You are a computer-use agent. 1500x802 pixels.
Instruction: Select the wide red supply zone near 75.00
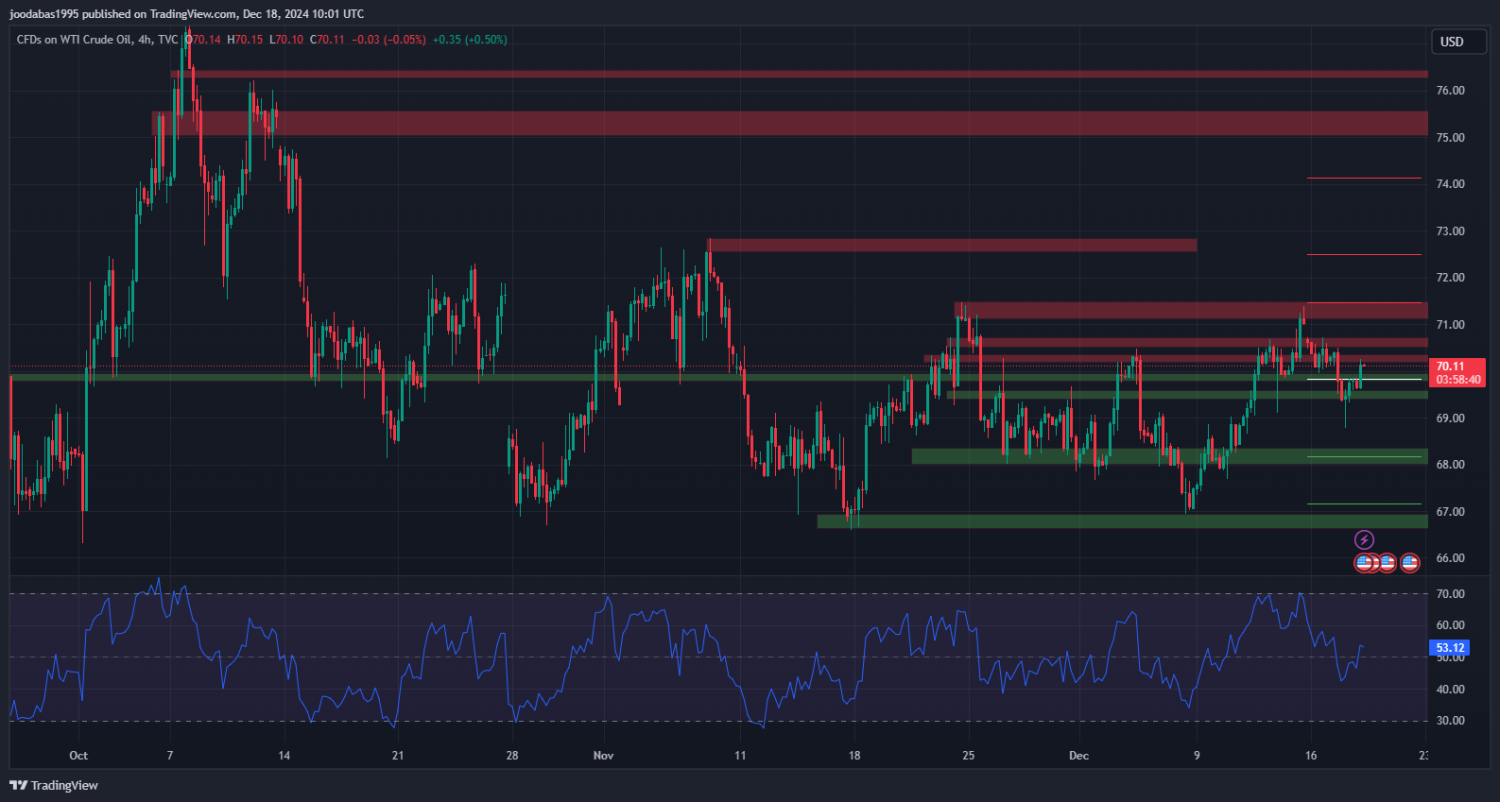[x=790, y=123]
